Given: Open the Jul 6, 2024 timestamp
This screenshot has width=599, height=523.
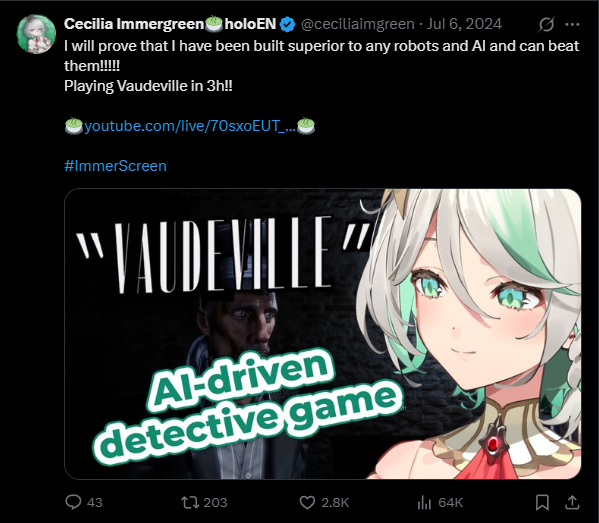Looking at the screenshot, I should [464, 24].
